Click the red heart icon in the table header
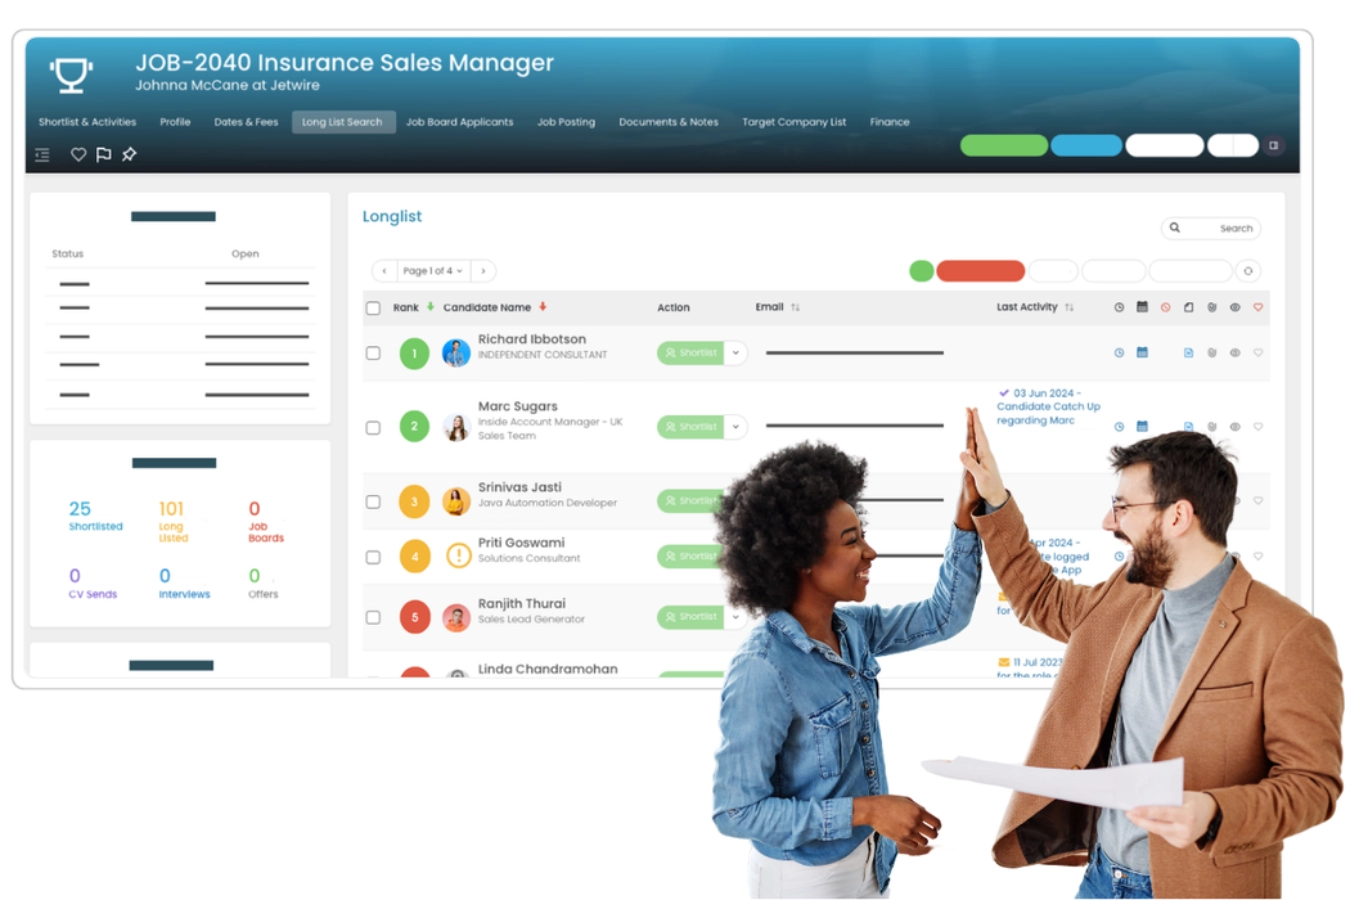This screenshot has height=900, width=1350. pos(1258,307)
